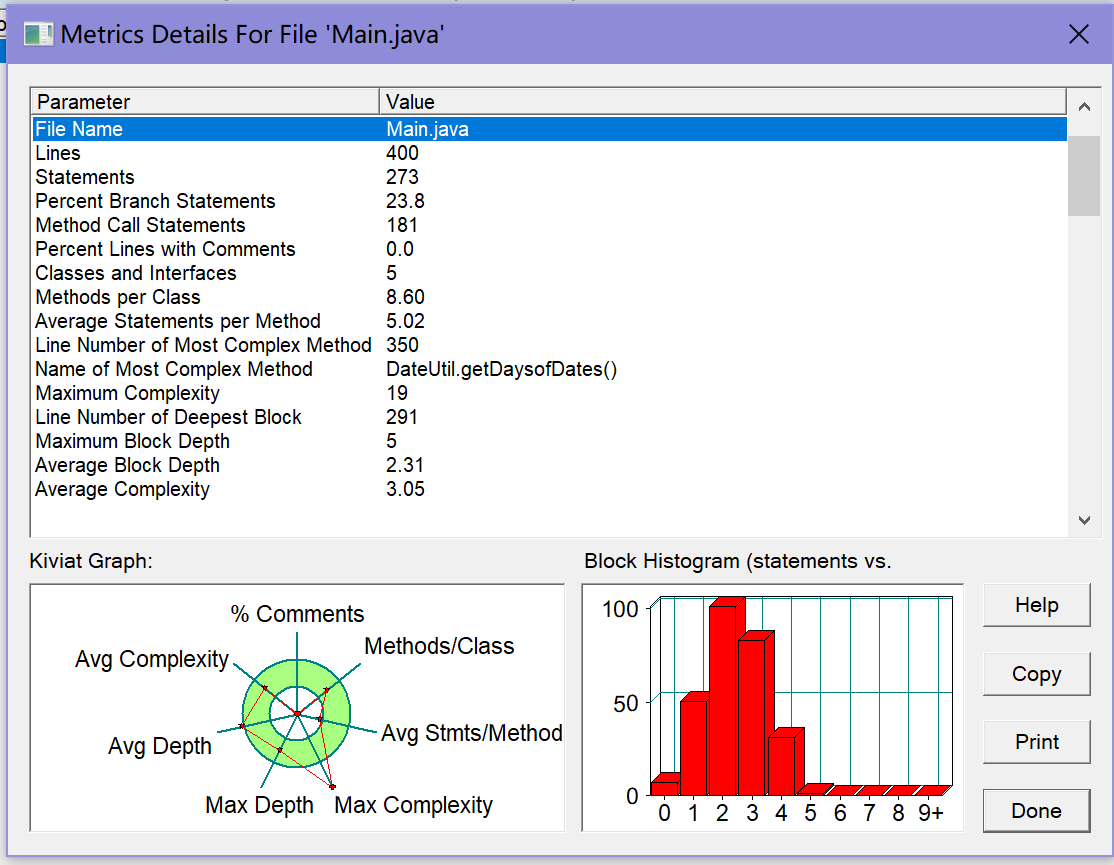Click the value 8.60 for Methods per Class
Screen dimensions: 1114x865
[x=405, y=298]
